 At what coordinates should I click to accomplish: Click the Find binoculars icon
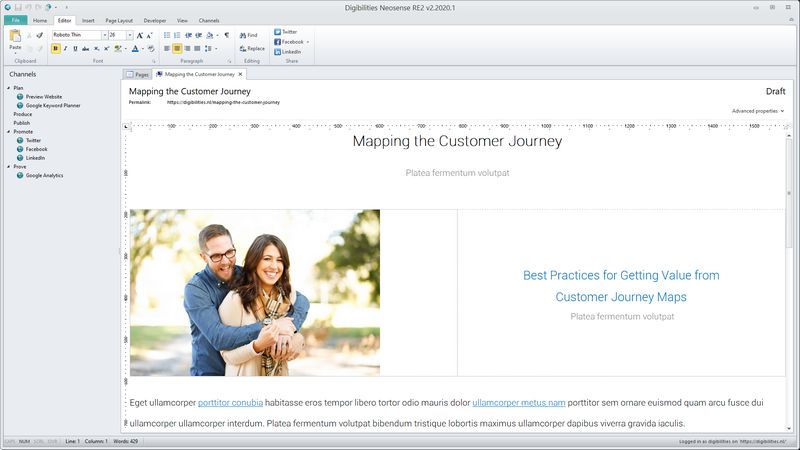[243, 35]
